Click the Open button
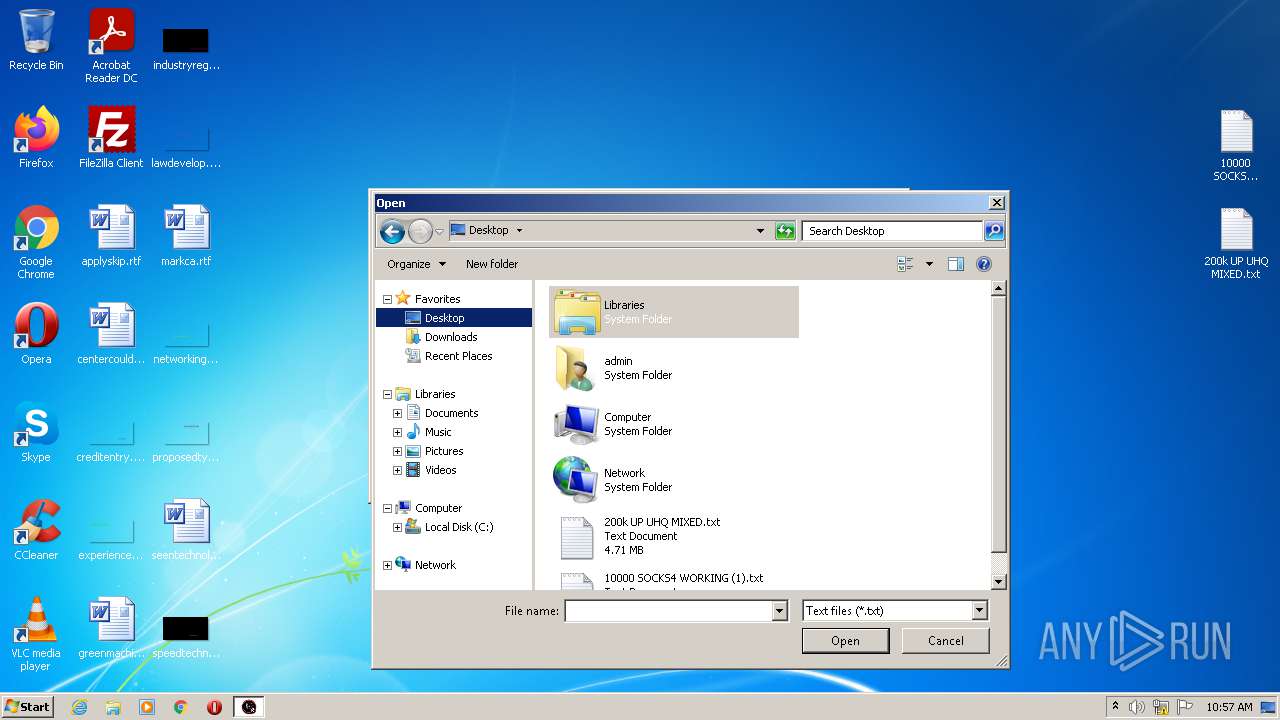This screenshot has width=1280, height=720. [845, 641]
